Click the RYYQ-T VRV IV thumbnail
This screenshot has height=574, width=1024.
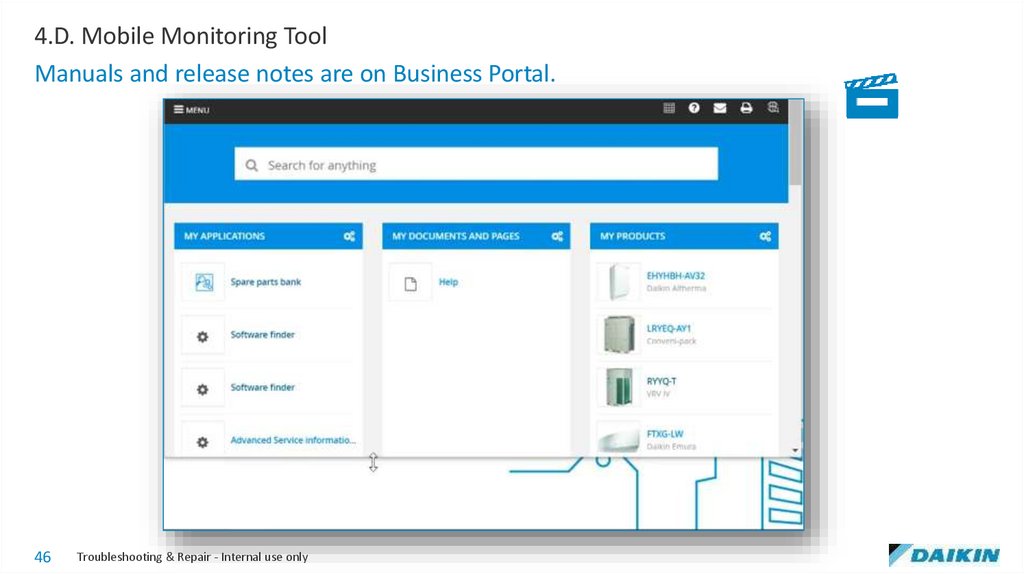pyautogui.click(x=618, y=387)
